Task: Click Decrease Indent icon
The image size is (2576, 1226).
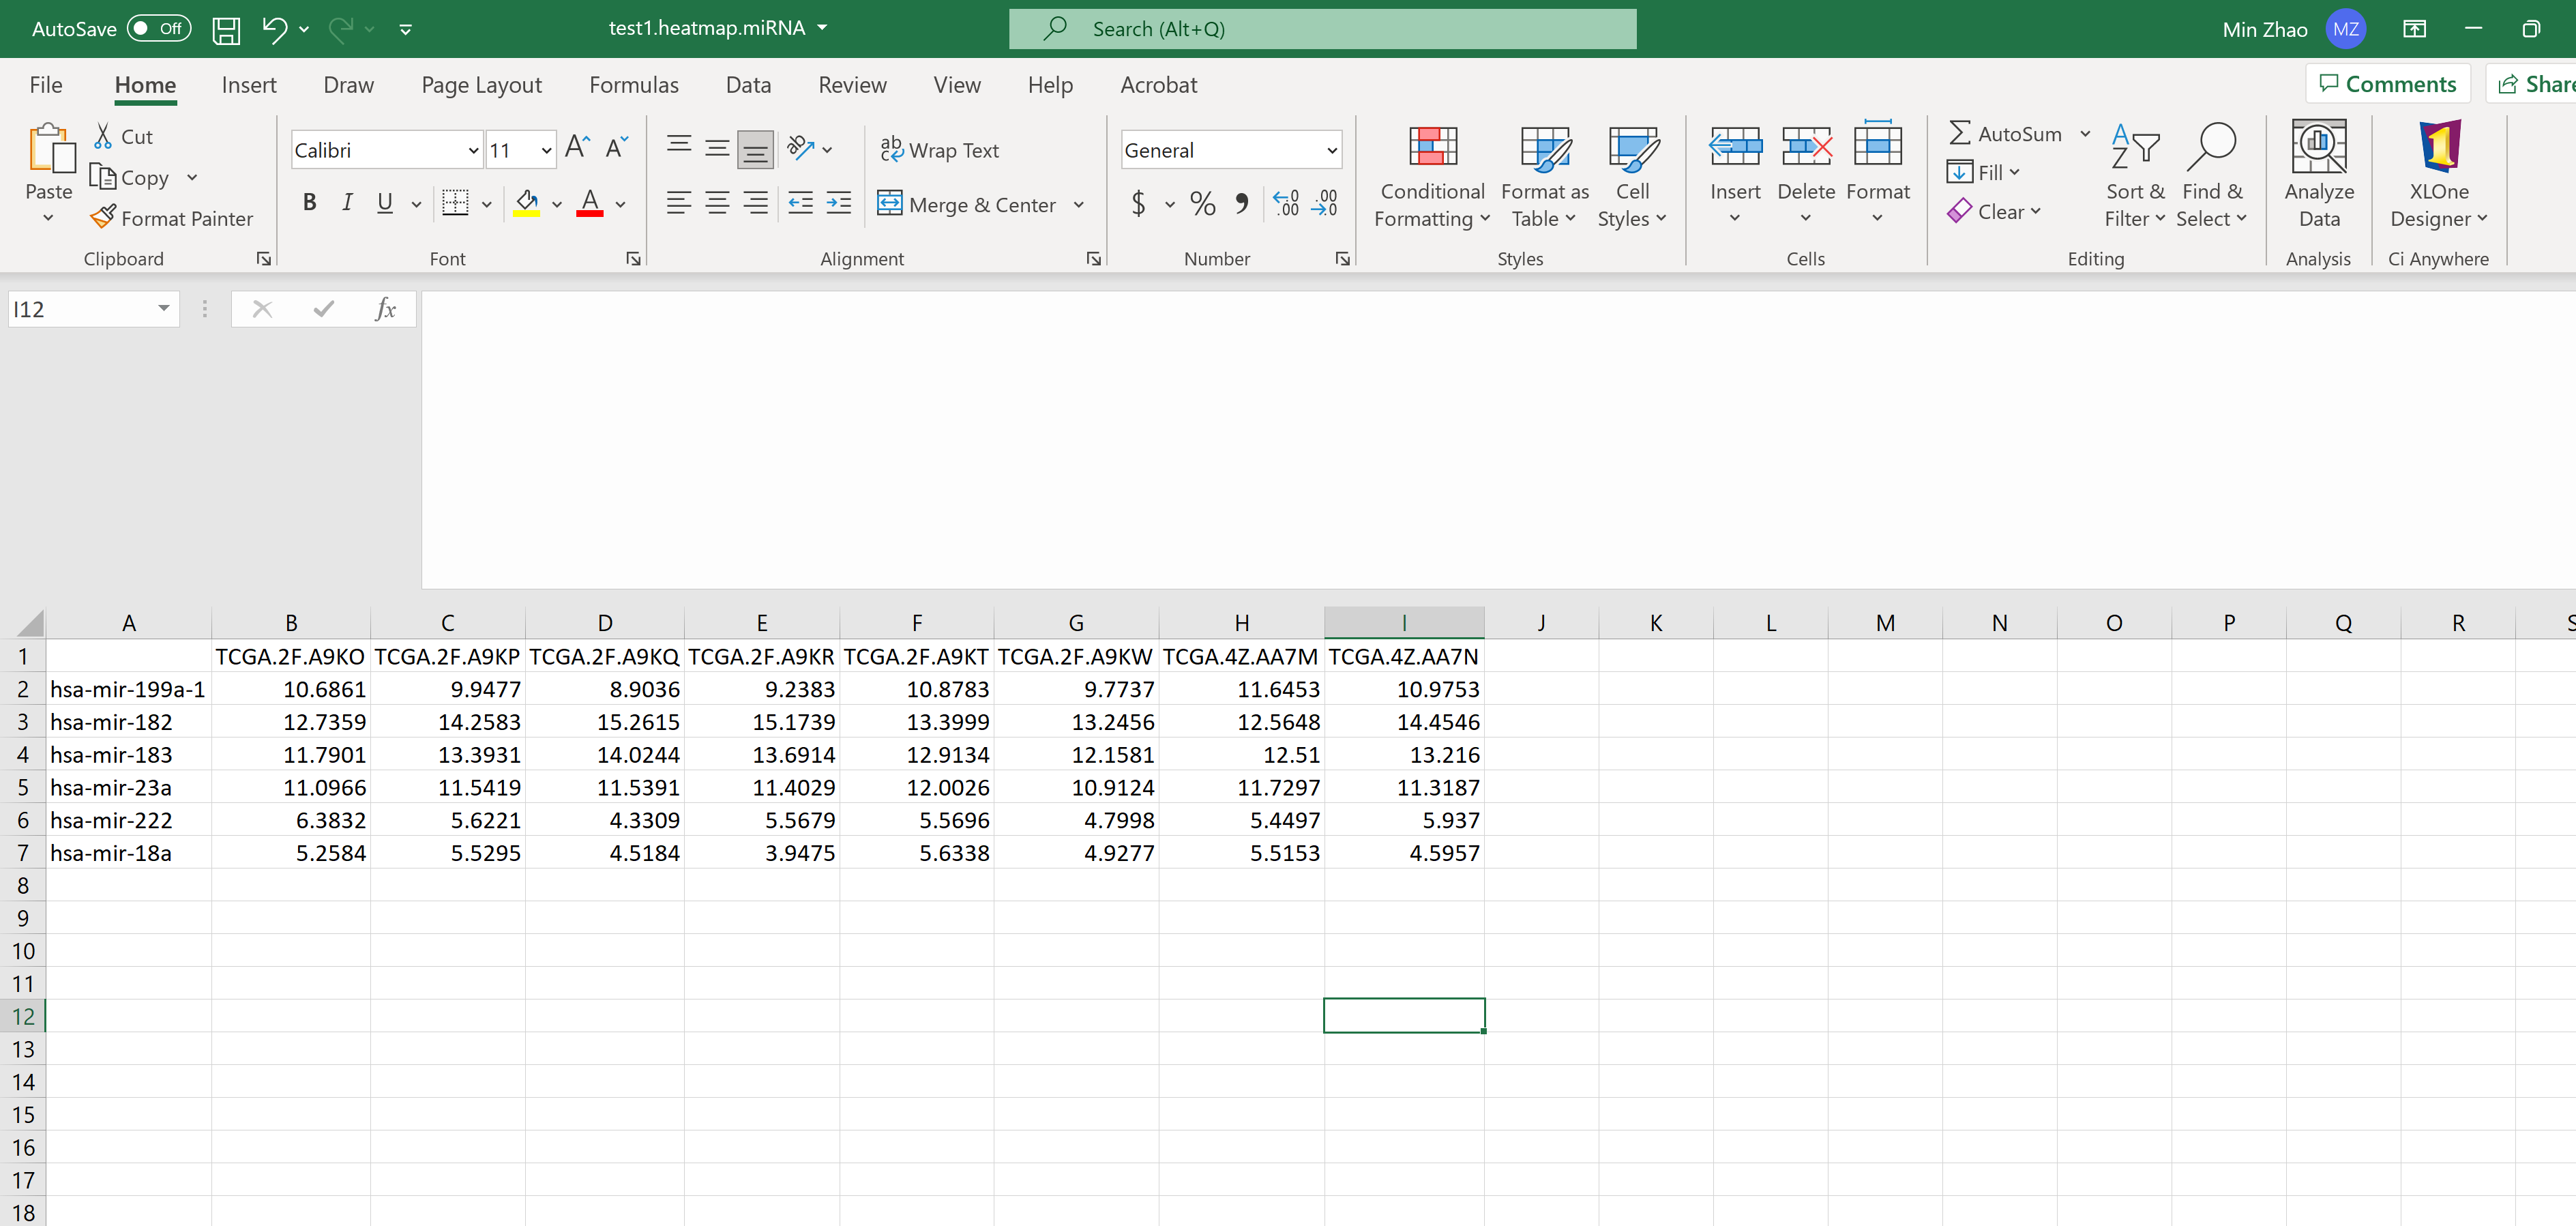Action: (x=800, y=203)
